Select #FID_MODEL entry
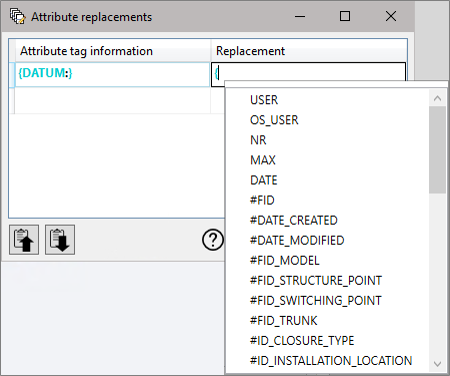 285,260
